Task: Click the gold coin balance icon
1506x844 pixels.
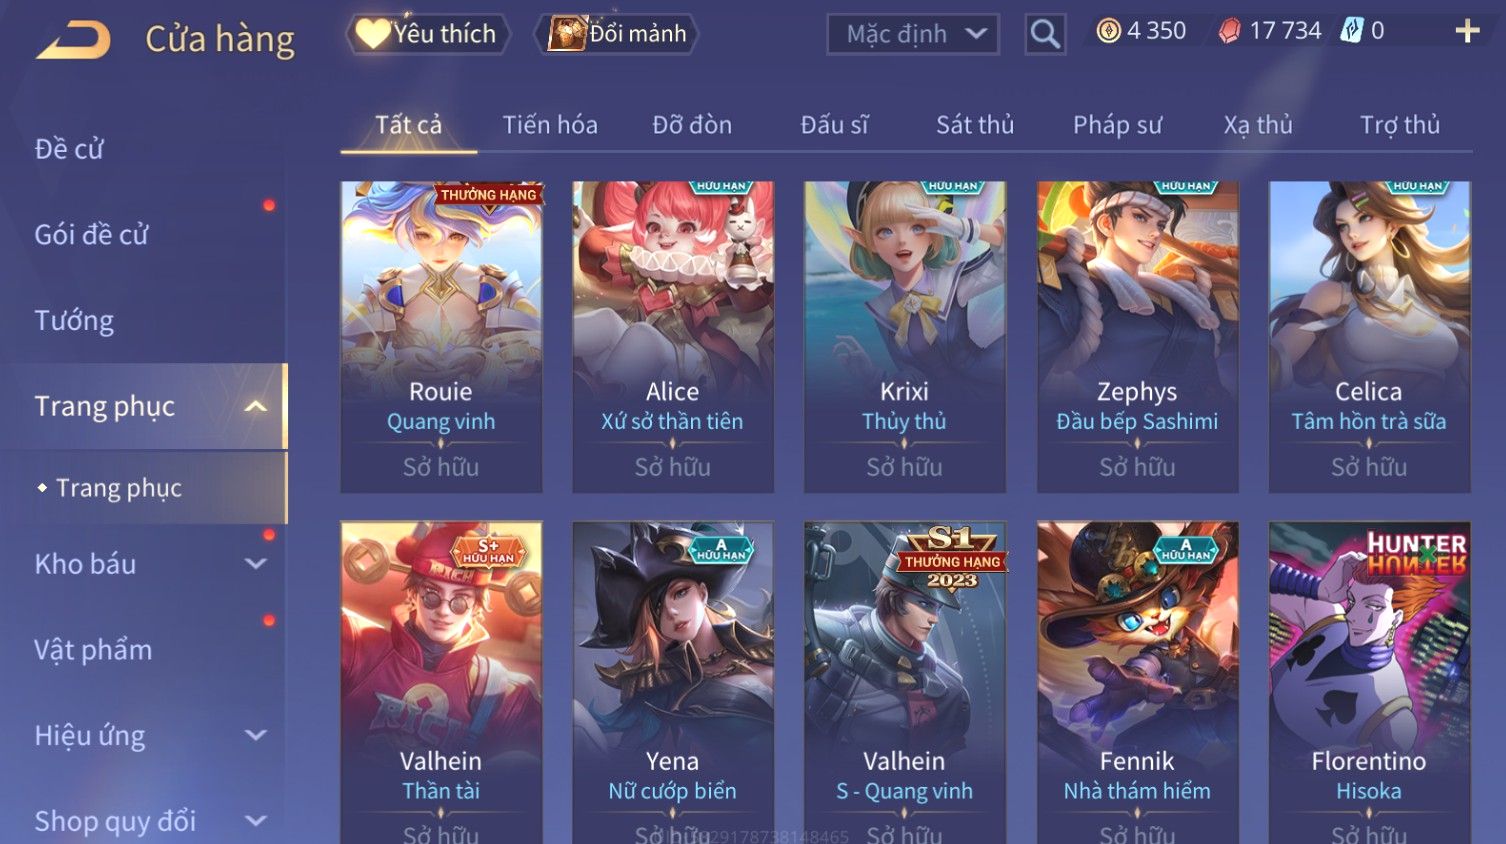Action: [x=1108, y=31]
